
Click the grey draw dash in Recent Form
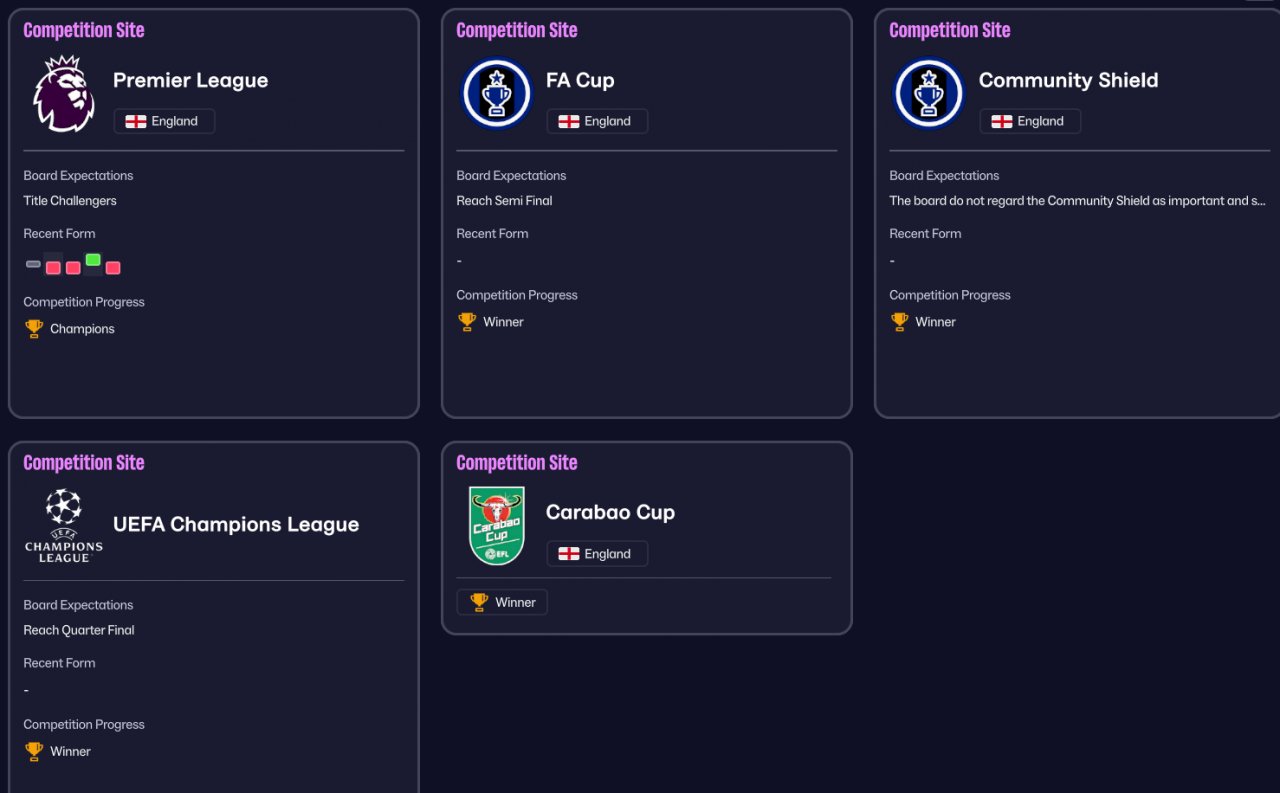[x=33, y=264]
